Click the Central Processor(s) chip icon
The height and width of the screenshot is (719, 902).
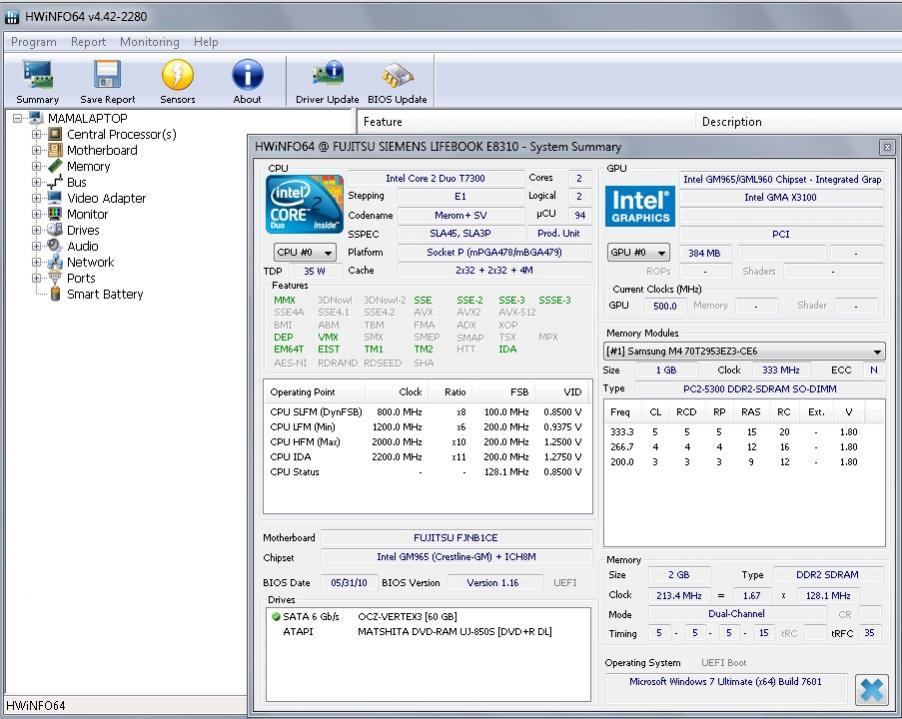pyautogui.click(x=55, y=135)
